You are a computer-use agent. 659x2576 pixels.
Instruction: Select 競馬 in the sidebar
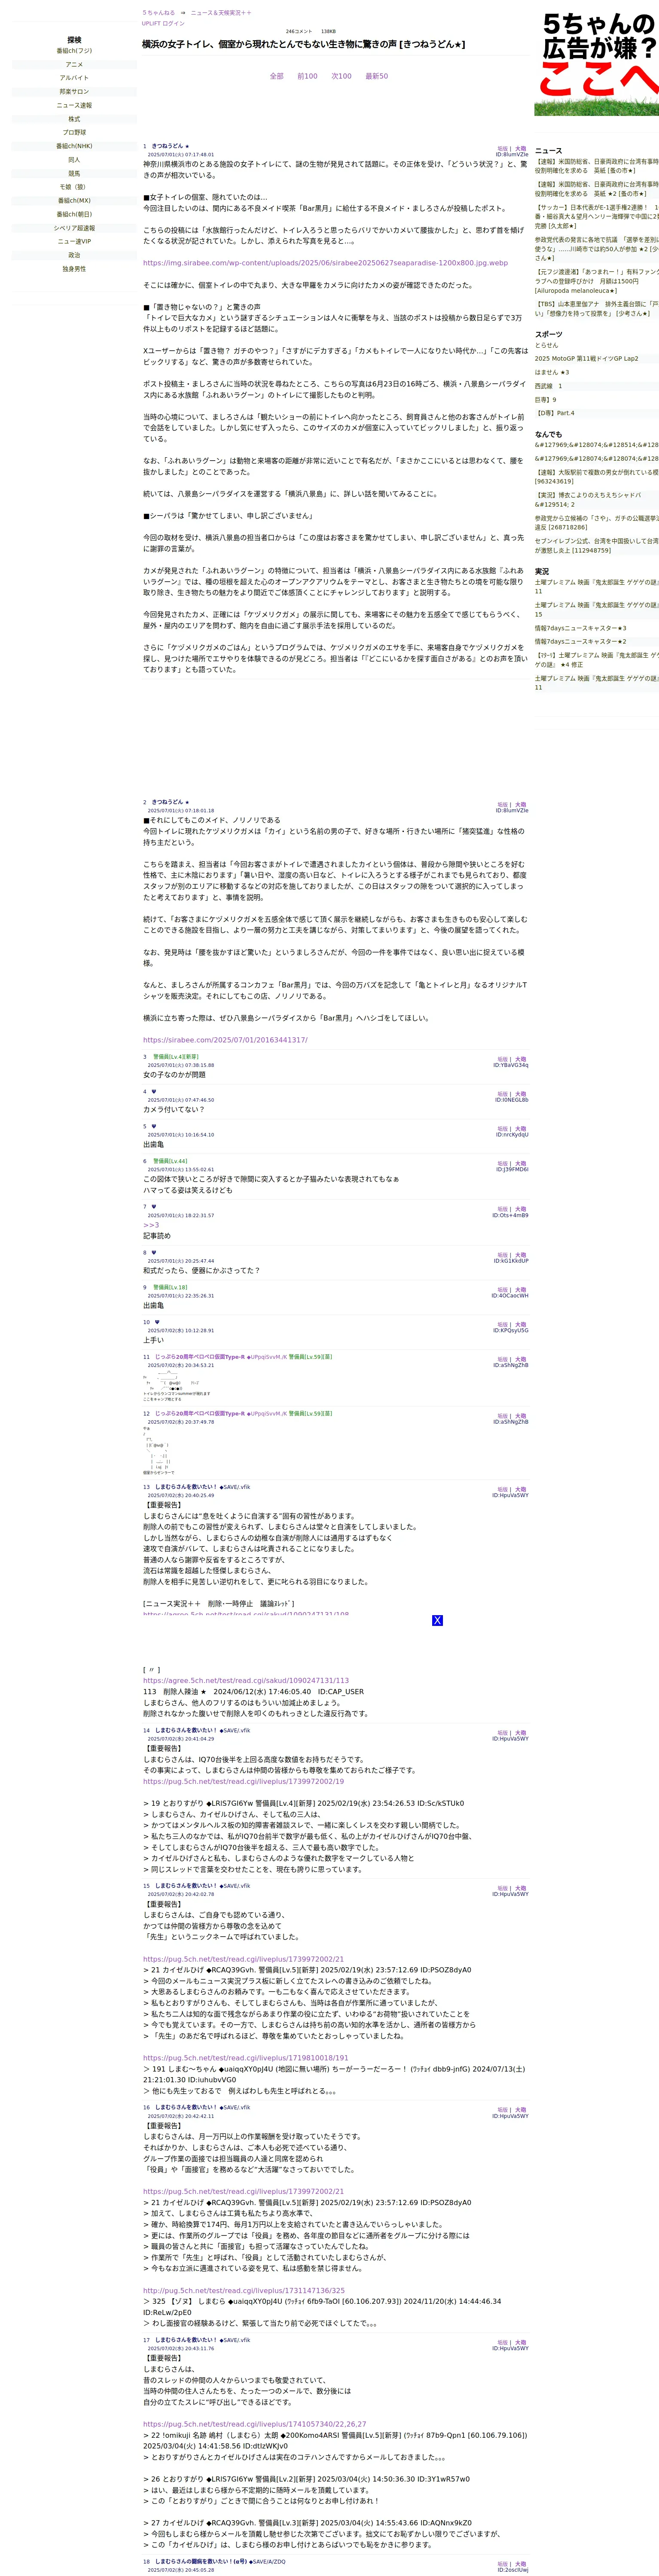74,174
